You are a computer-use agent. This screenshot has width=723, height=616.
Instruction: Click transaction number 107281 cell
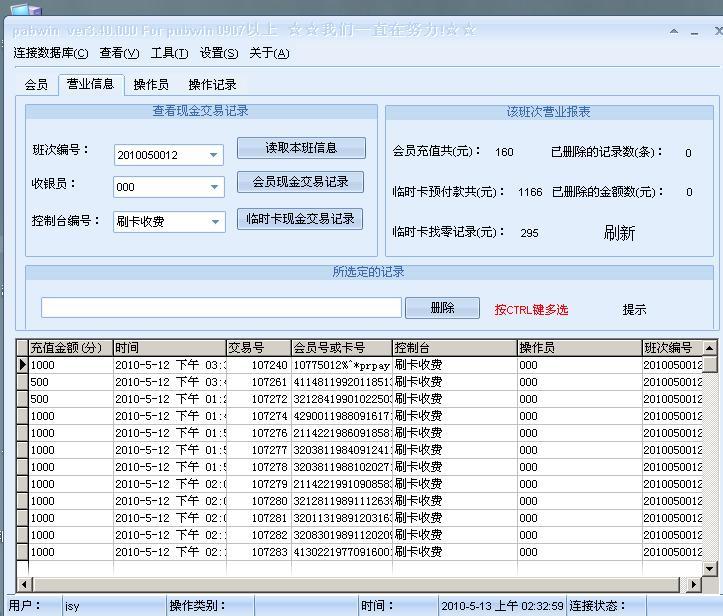coord(259,518)
